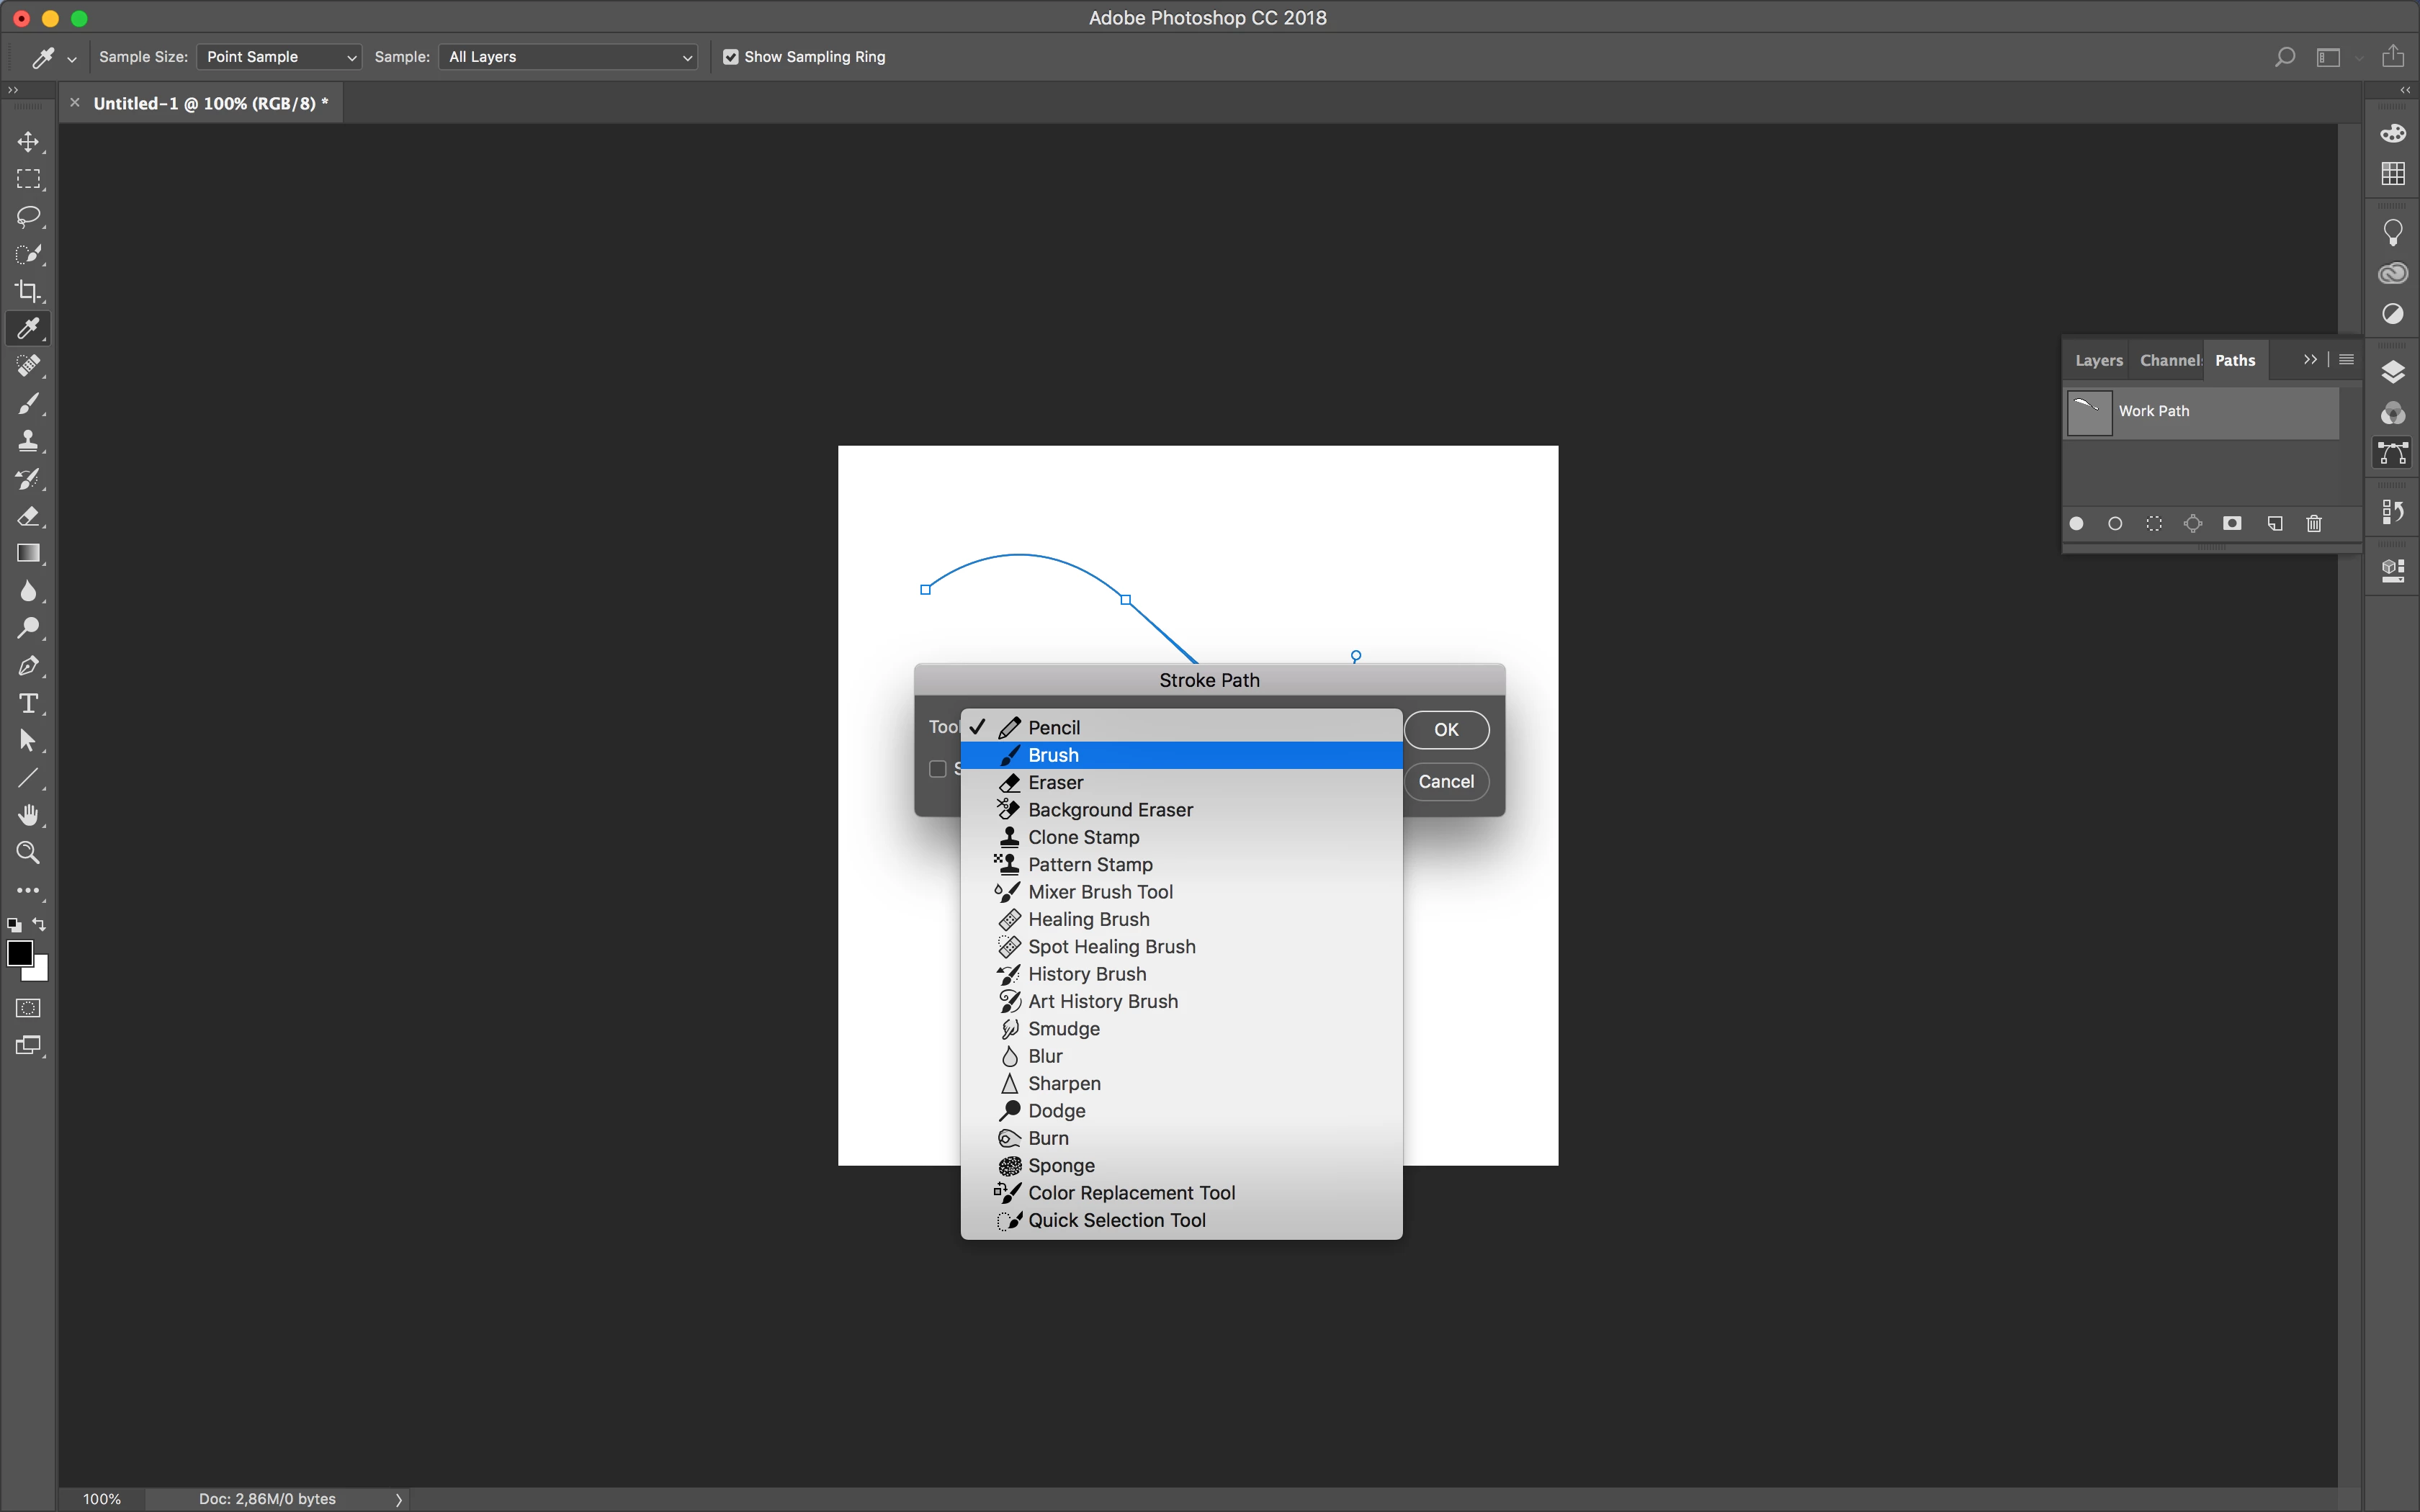Select the Gradient tool
2420x1512 pixels.
(28, 554)
